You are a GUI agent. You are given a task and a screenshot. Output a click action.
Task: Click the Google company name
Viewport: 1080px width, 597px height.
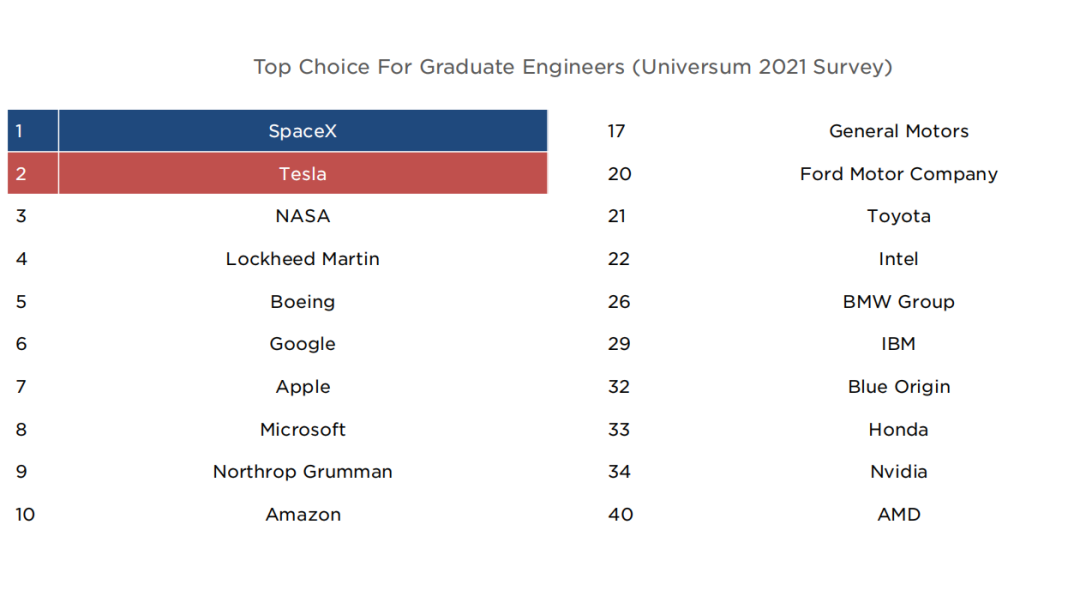[302, 344]
